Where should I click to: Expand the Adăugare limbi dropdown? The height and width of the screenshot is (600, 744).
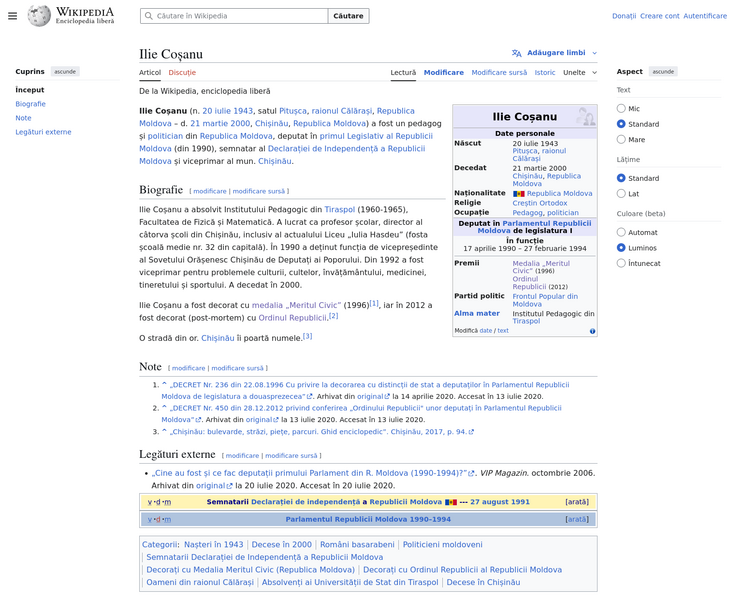(x=555, y=53)
